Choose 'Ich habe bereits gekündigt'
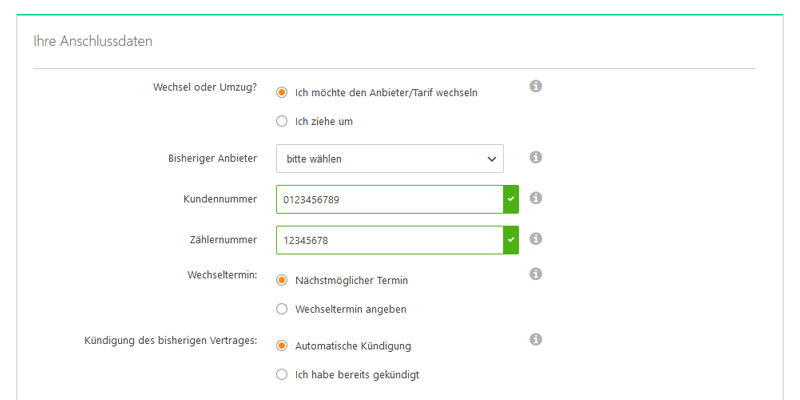Image resolution: width=800 pixels, height=400 pixels. click(282, 375)
